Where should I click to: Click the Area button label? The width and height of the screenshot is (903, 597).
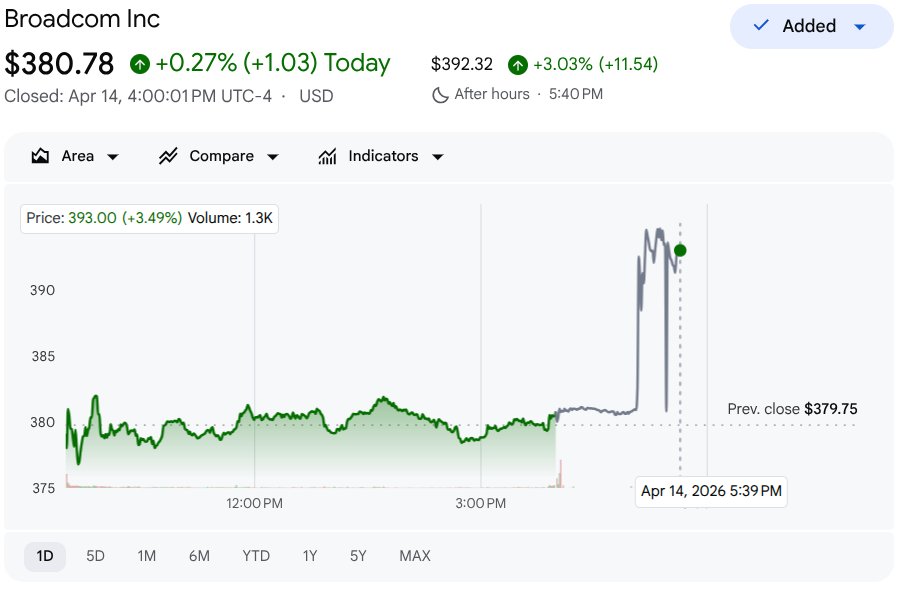tap(78, 156)
